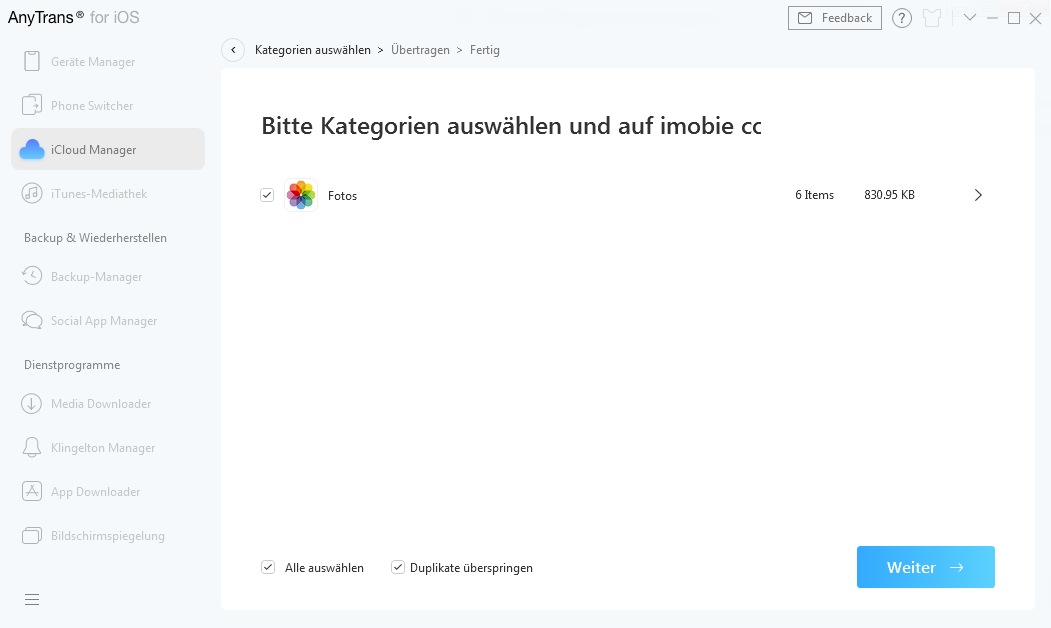Open the Feedback form
The image size is (1051, 628).
click(834, 17)
